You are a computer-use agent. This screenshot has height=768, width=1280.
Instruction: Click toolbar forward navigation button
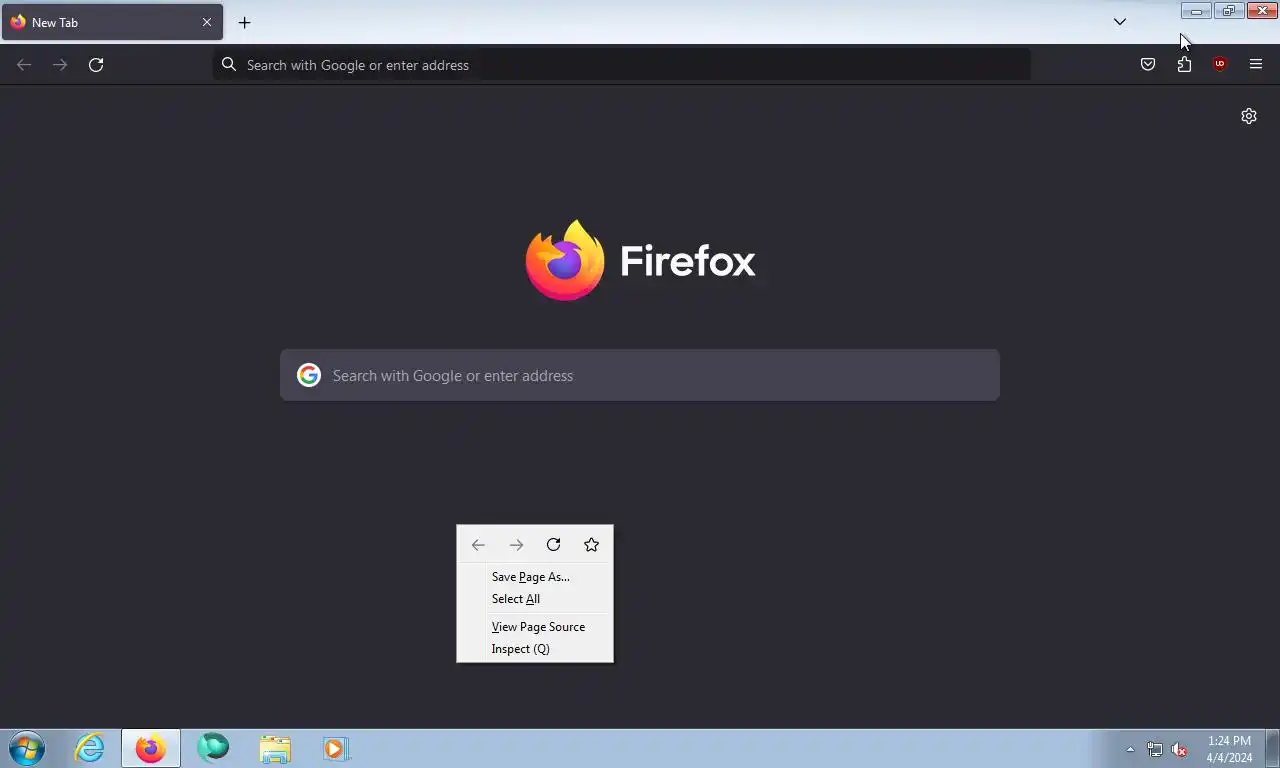60,65
